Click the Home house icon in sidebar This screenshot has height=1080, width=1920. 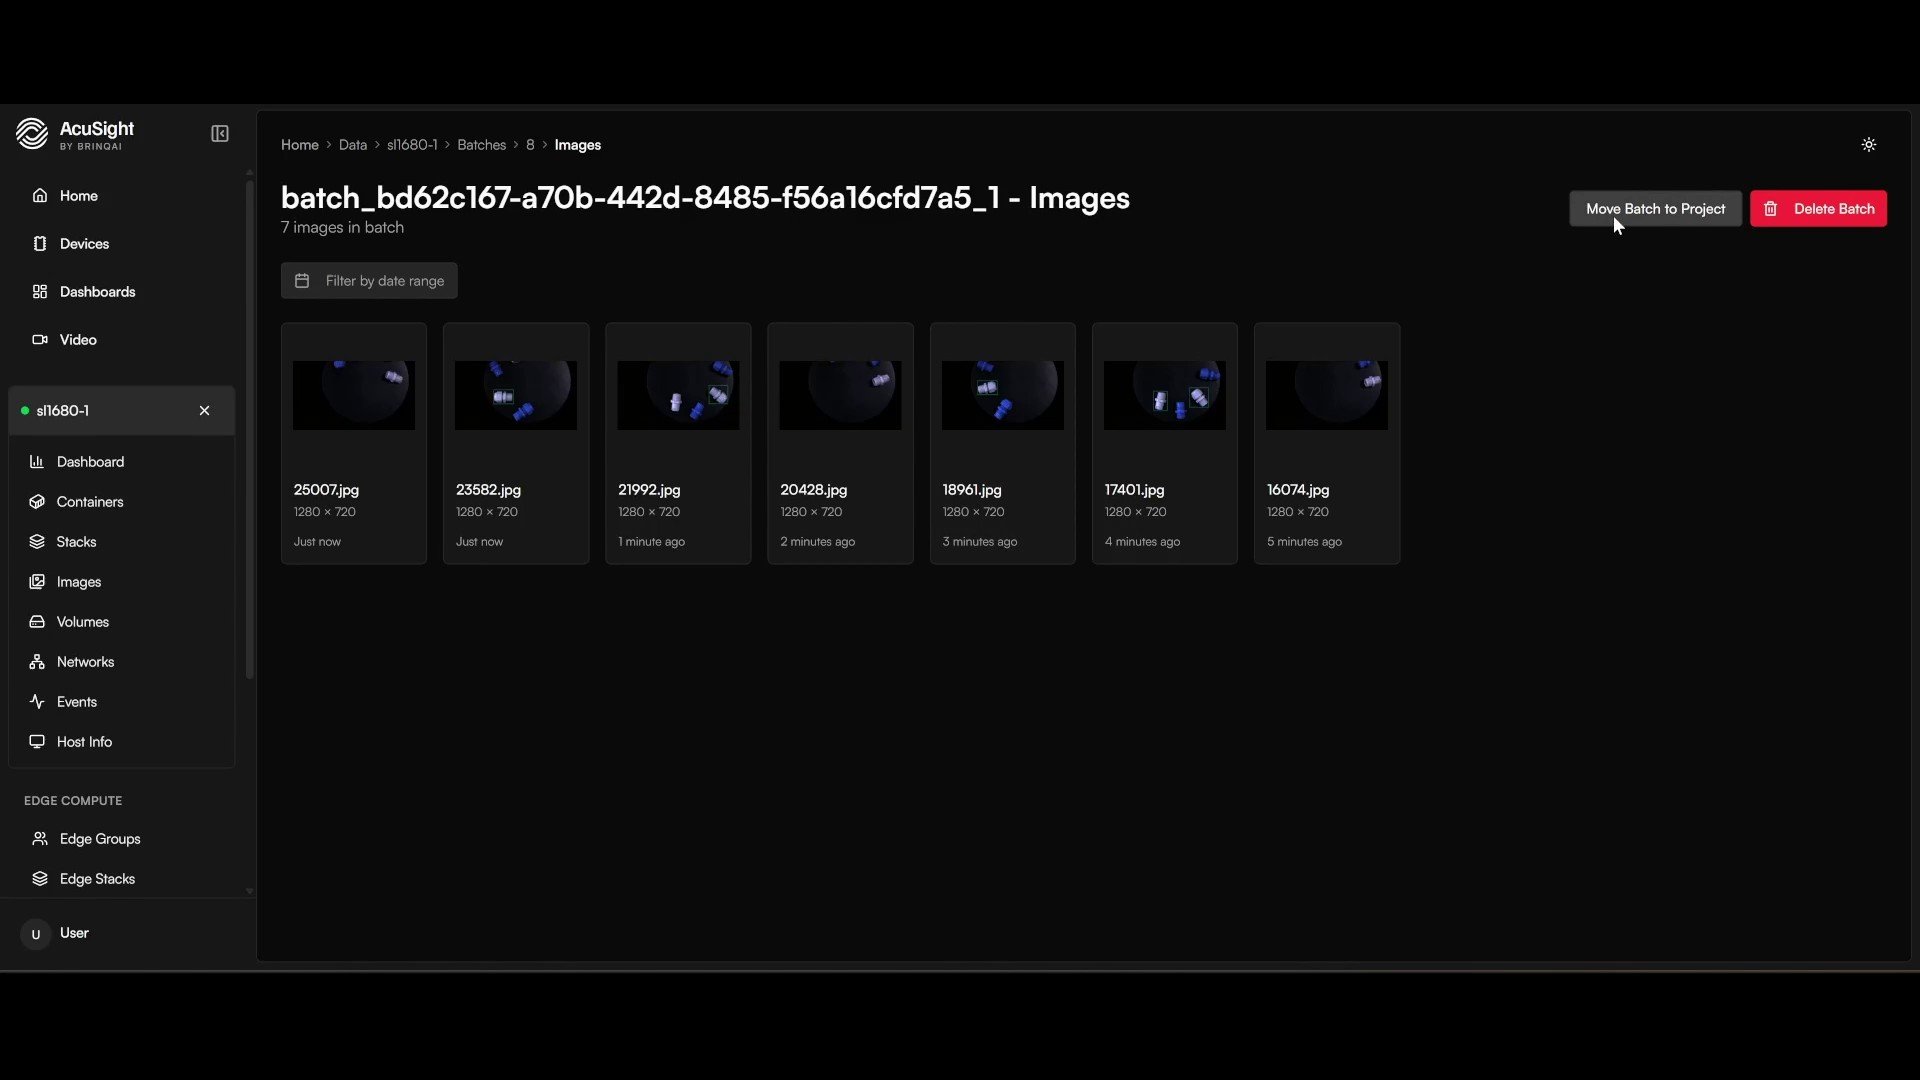(40, 196)
